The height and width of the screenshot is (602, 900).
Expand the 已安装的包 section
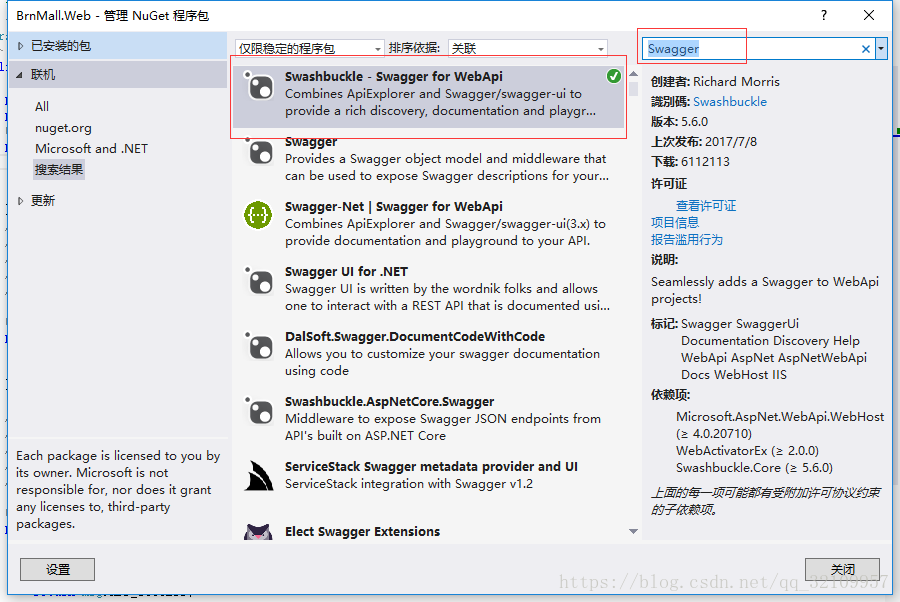pos(21,46)
